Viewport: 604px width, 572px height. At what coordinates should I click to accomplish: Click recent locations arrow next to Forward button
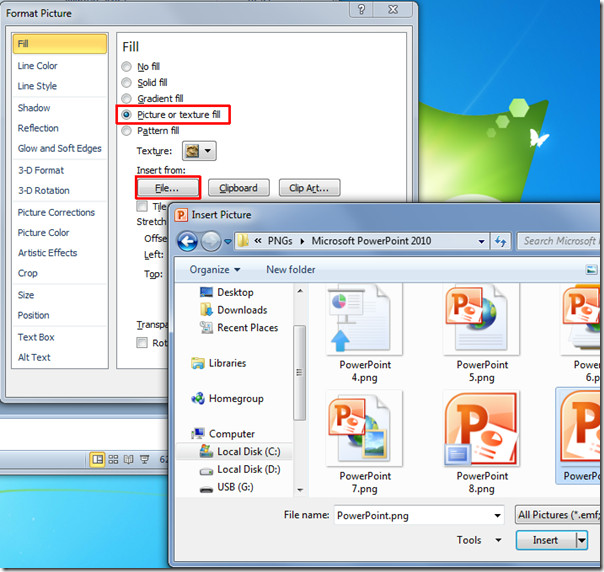pyautogui.click(x=228, y=242)
